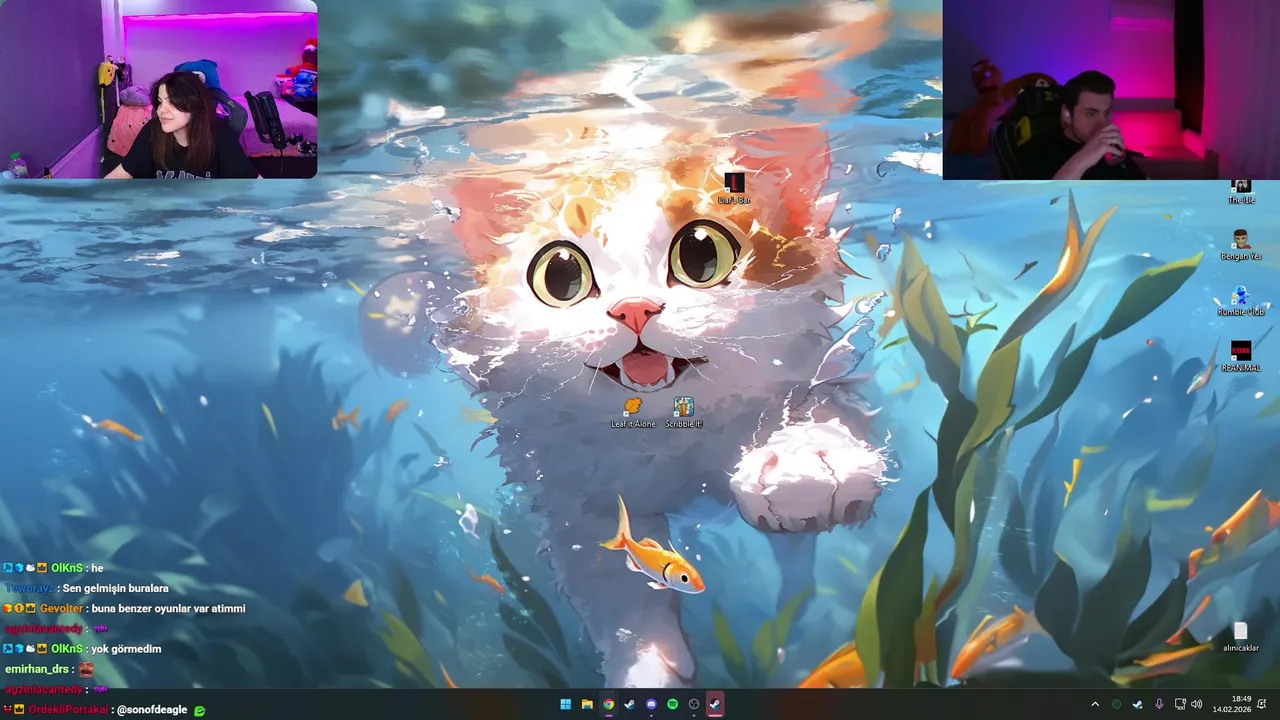Click the '@sonofdeagle' chat mention

pyautogui.click(x=152, y=709)
